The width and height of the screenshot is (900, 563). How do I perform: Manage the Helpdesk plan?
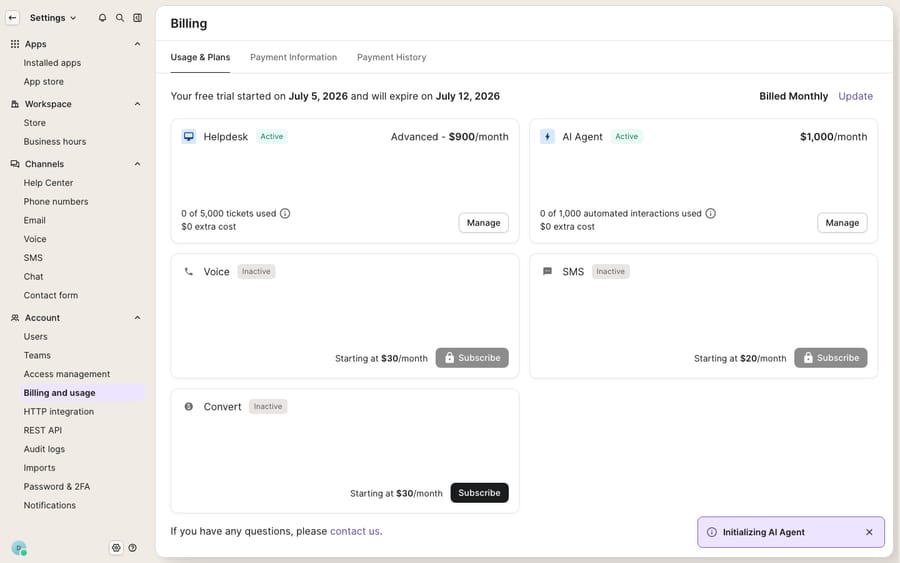tap(483, 223)
